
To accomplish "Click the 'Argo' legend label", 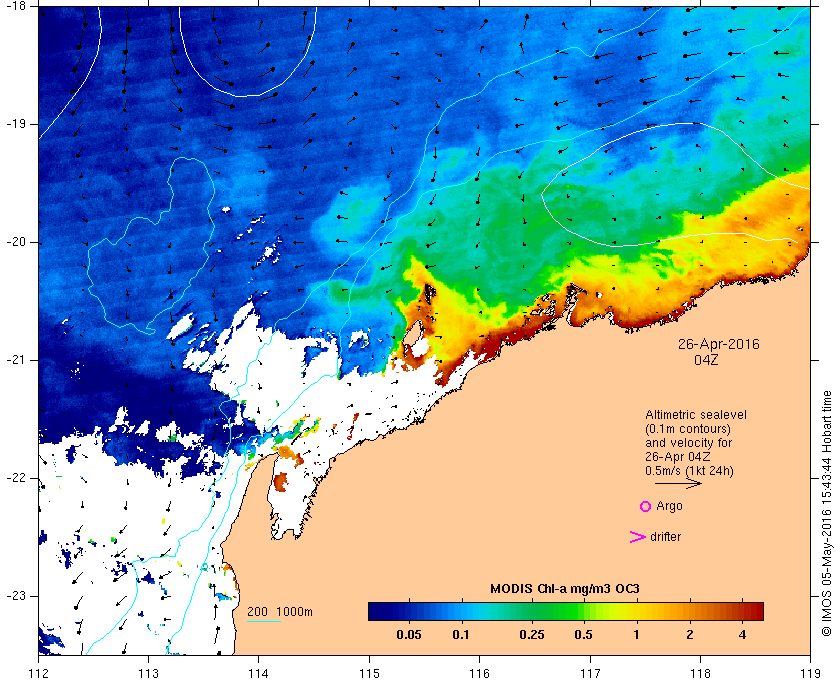I will pos(669,506).
